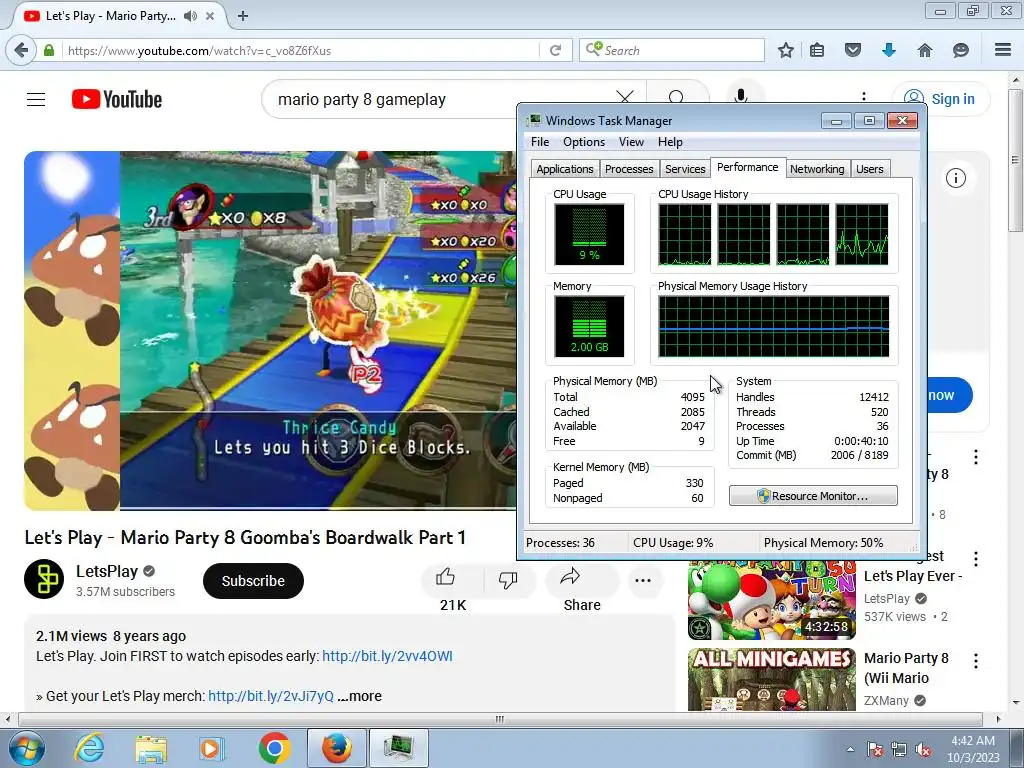Viewport: 1024px width, 768px height.
Task: Dislike the video with thumbs down
Action: tap(508, 579)
